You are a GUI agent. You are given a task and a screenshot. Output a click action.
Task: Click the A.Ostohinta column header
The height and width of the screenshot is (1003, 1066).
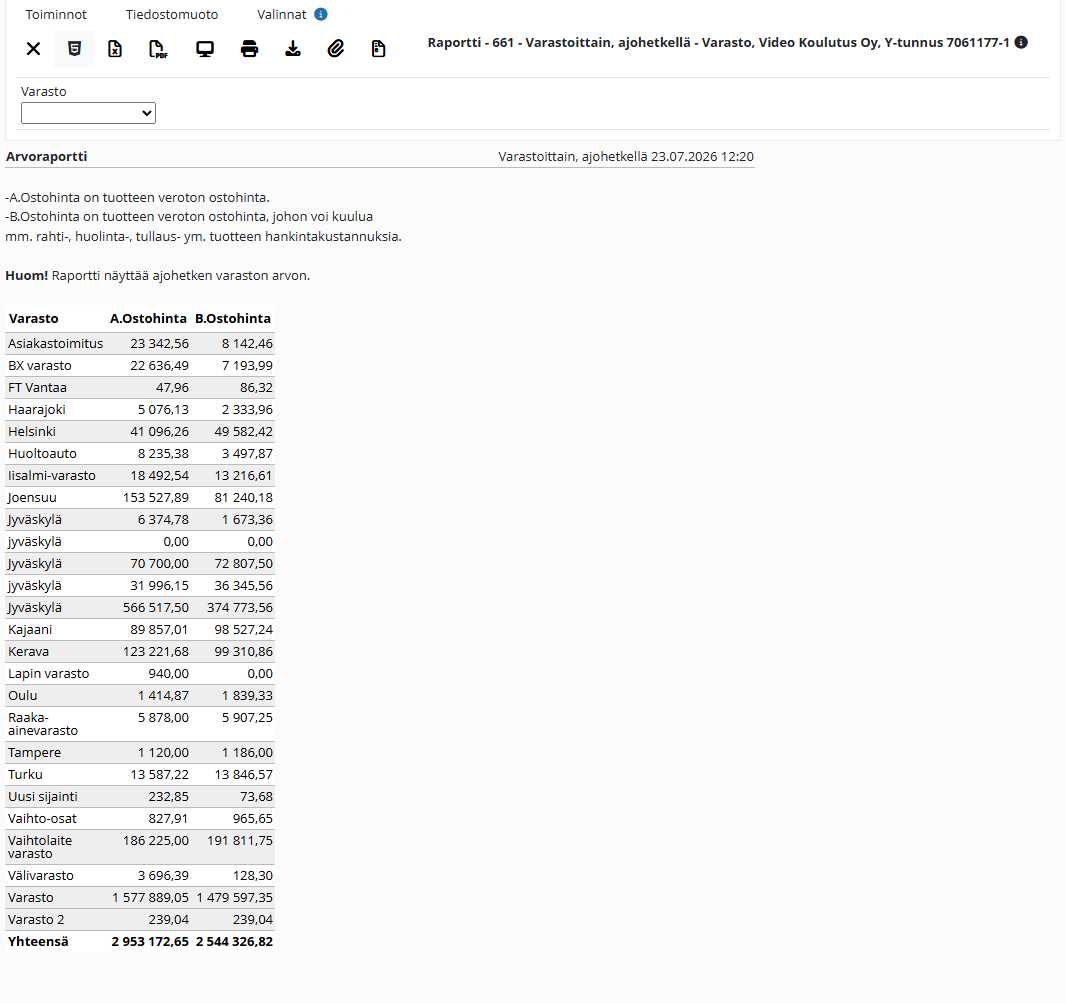pos(148,318)
